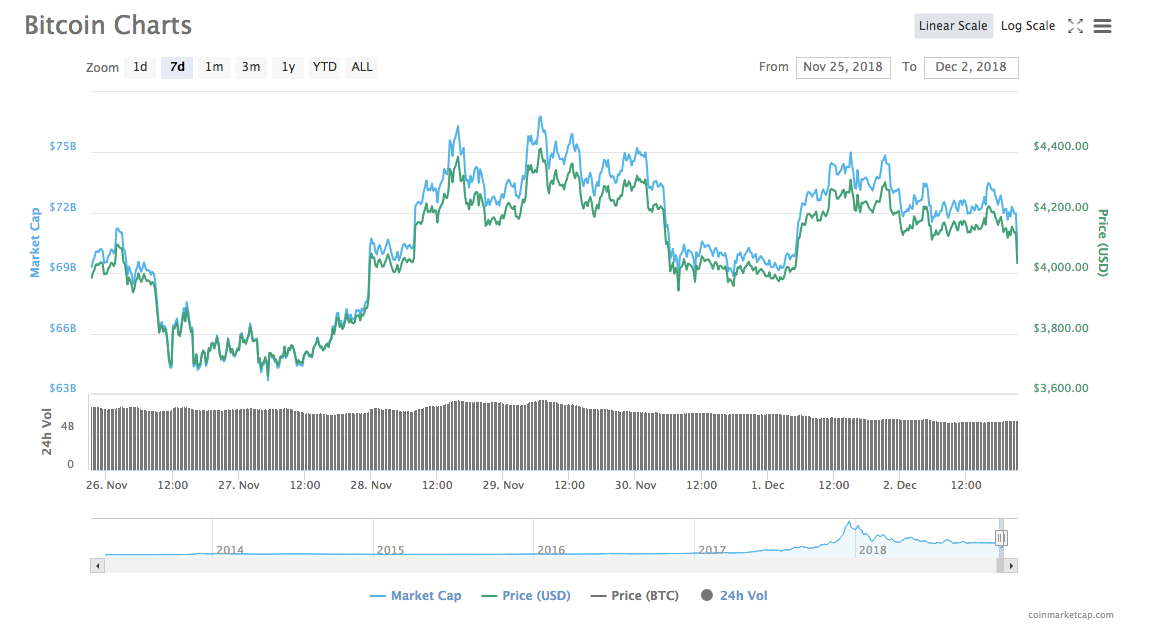This screenshot has width=1159, height=634.
Task: Click the 4B volume axis label
Action: pos(67,426)
